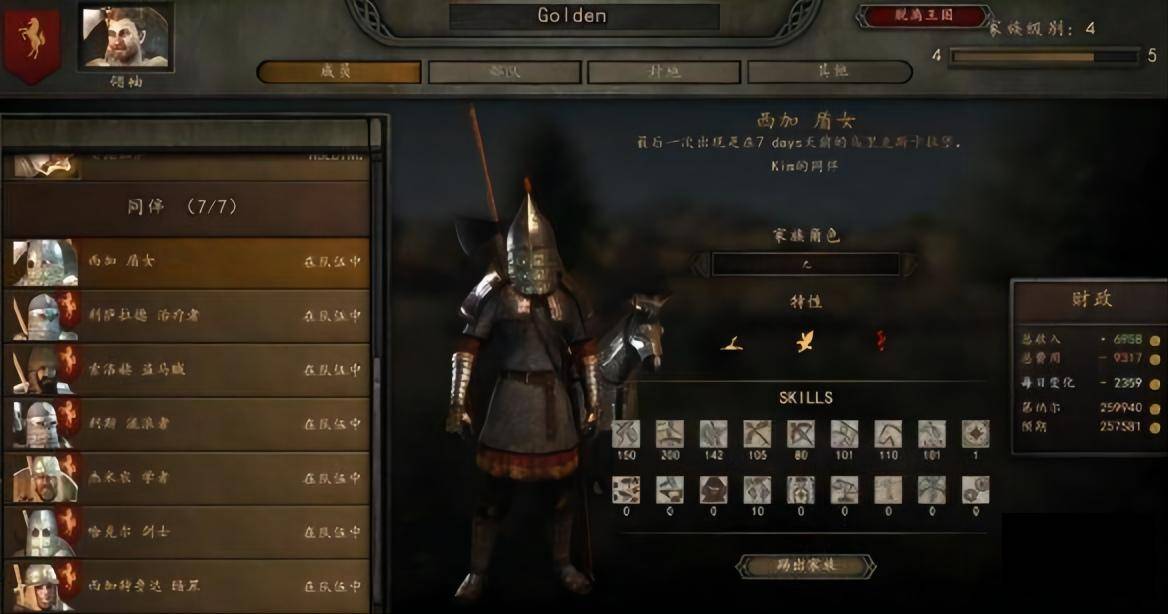The width and height of the screenshot is (1168, 614).
Task: Open the clan role selection box
Action: (805, 265)
